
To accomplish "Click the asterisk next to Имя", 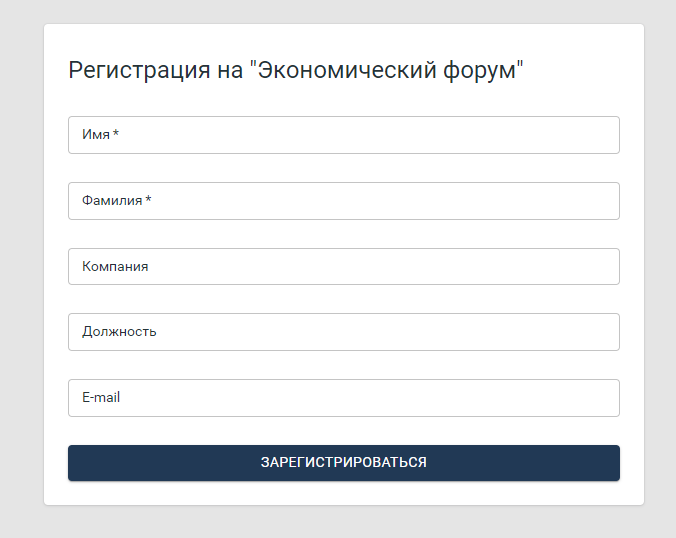I will [x=116, y=134].
